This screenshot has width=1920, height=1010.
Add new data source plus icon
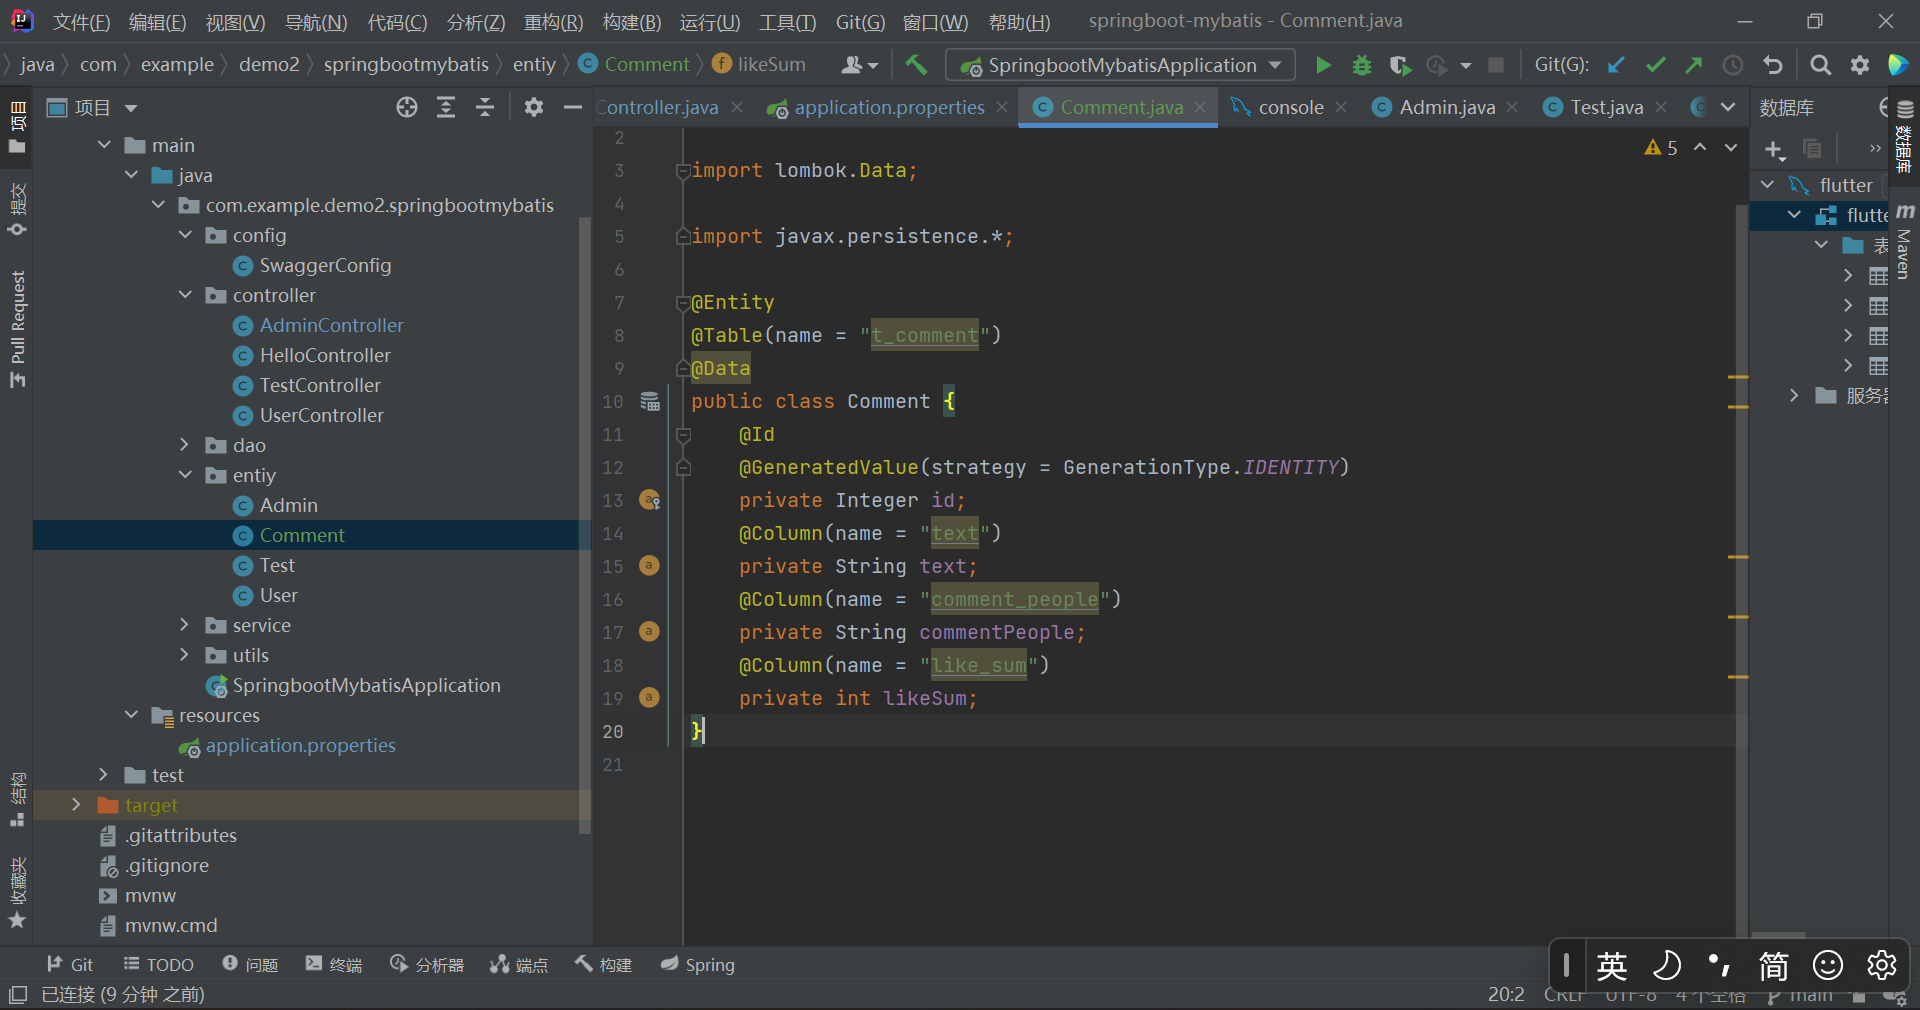(x=1774, y=149)
